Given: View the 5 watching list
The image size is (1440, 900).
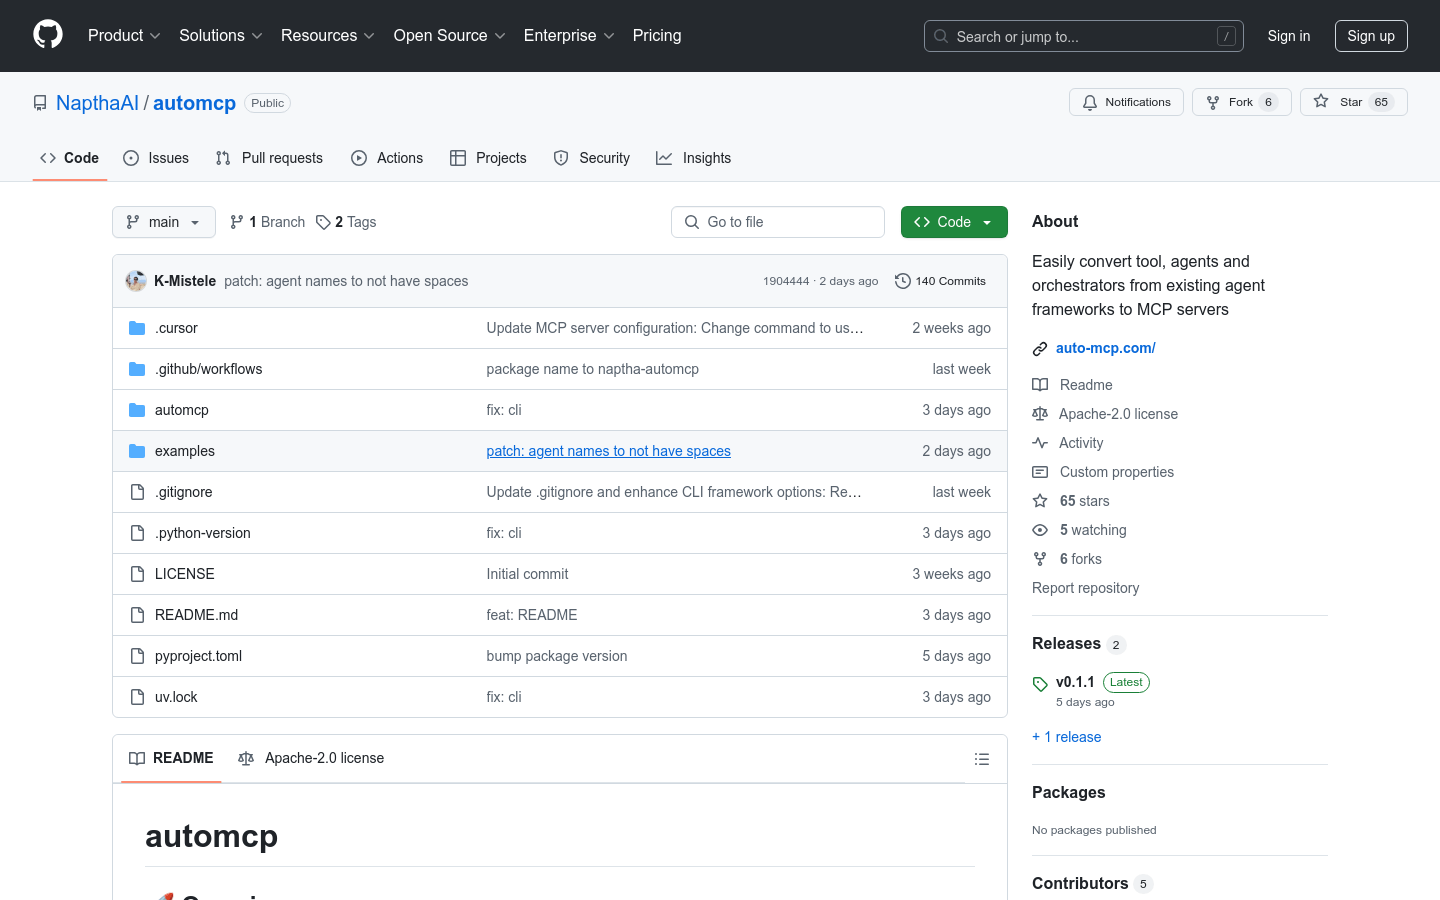Looking at the screenshot, I should [x=1080, y=530].
